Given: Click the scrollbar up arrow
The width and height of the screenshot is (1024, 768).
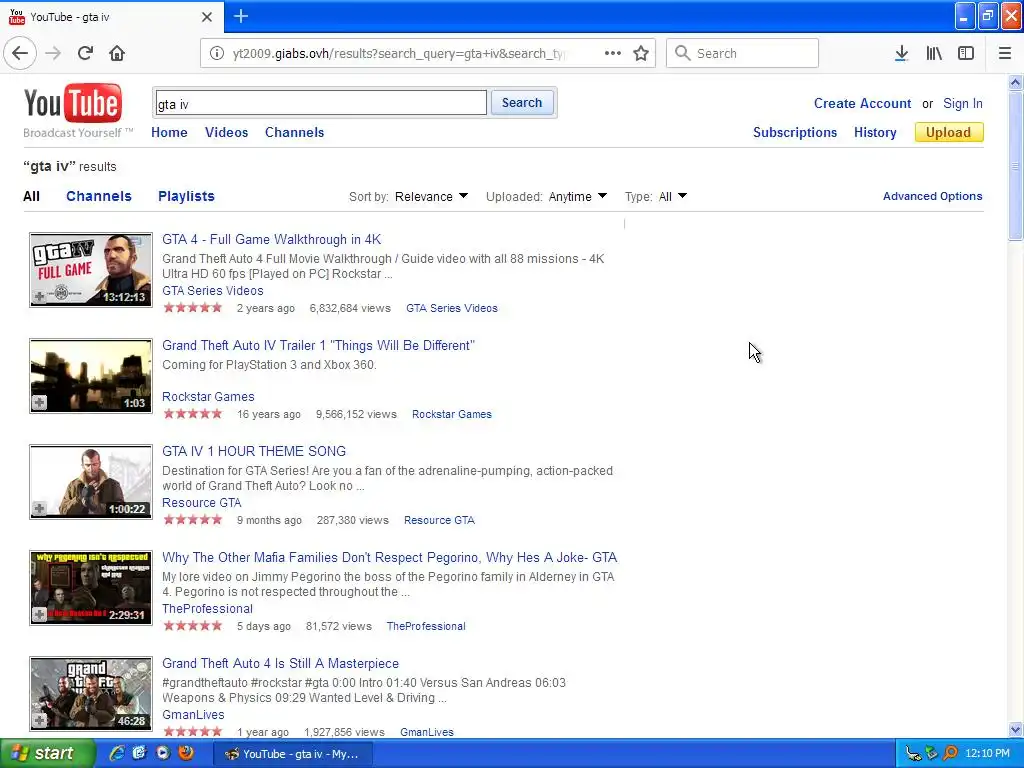Looking at the screenshot, I should click(x=1016, y=82).
